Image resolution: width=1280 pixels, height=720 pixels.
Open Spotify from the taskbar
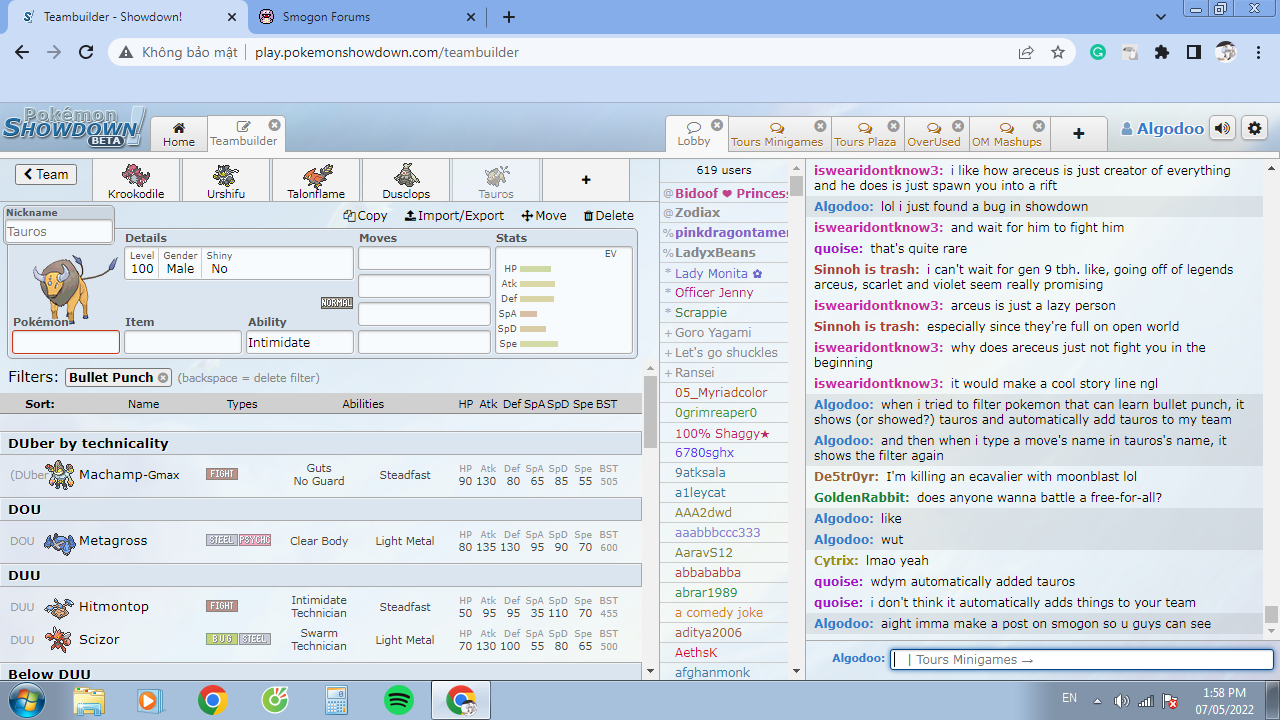click(399, 700)
